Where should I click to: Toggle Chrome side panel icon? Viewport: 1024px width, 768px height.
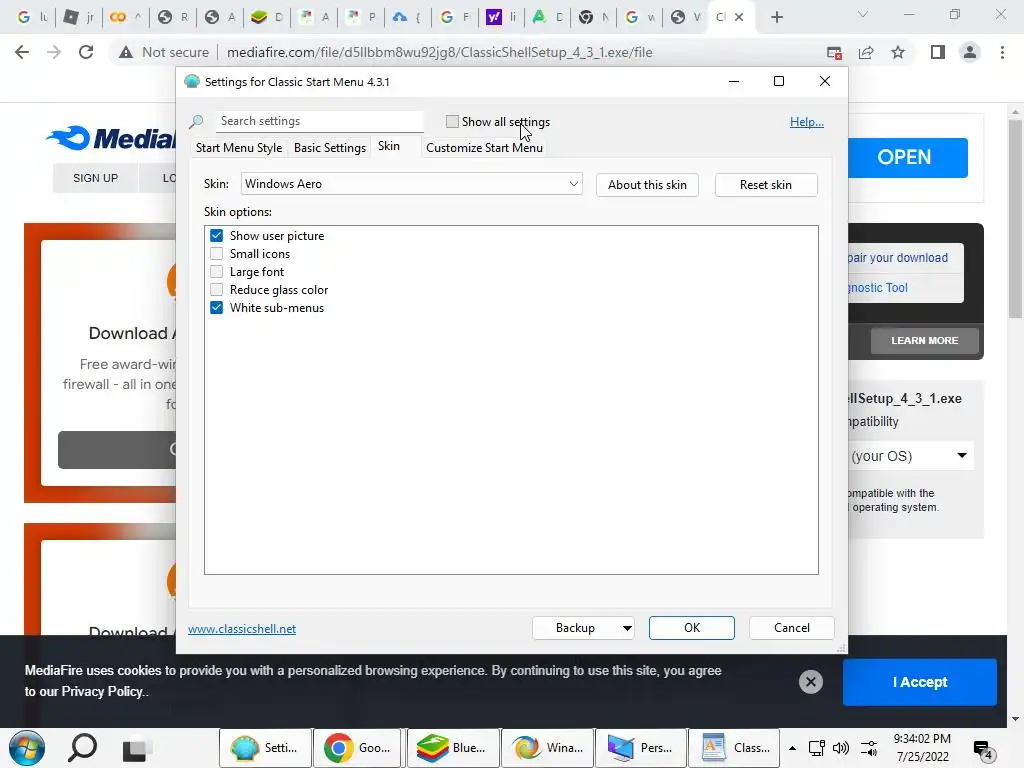point(938,52)
